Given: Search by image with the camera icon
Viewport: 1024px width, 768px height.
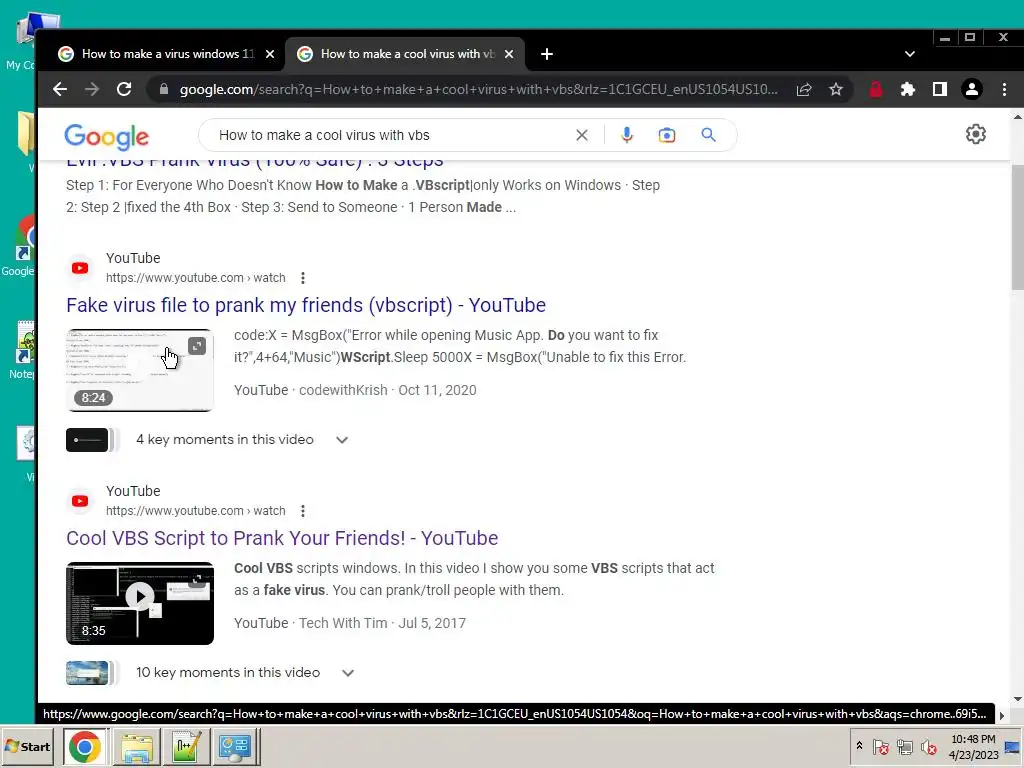Looking at the screenshot, I should (x=667, y=135).
